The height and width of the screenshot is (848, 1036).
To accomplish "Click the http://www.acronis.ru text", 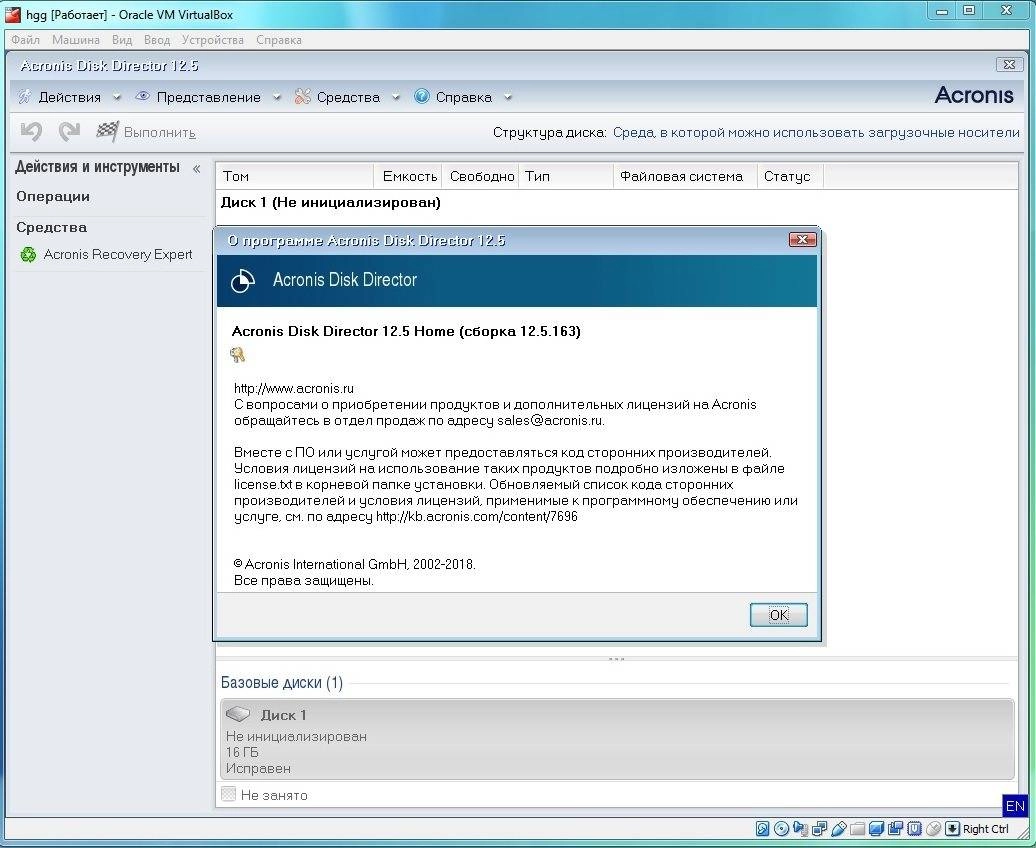I will (293, 388).
